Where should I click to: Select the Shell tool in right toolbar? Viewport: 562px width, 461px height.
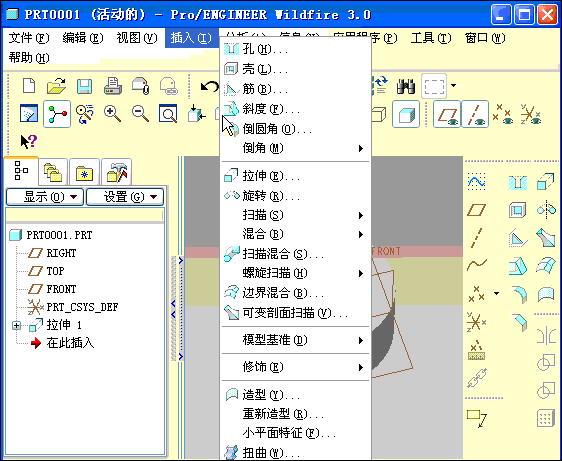coord(518,210)
